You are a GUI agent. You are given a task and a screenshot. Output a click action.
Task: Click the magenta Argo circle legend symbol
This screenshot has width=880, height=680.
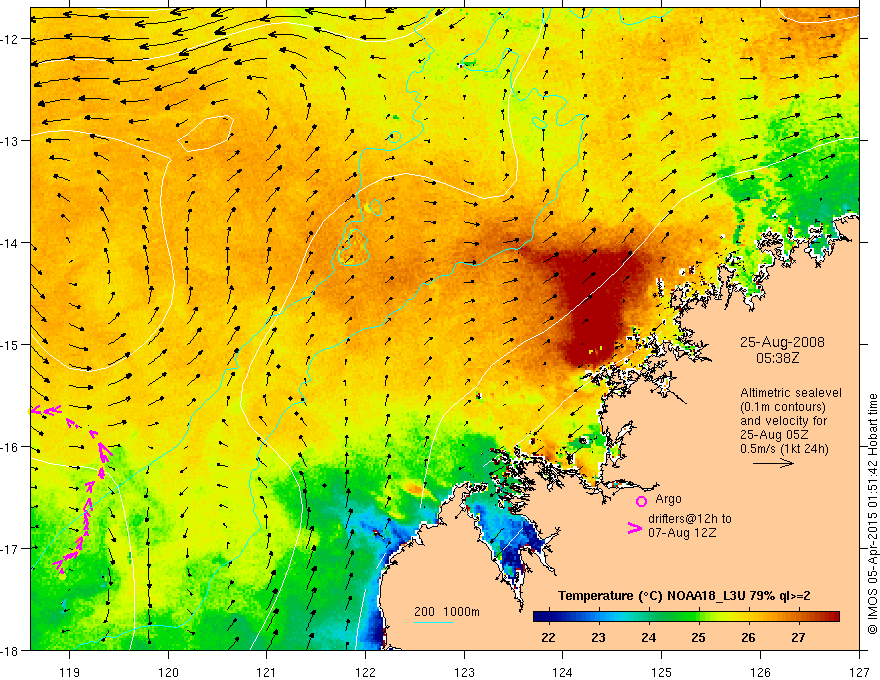[x=641, y=501]
